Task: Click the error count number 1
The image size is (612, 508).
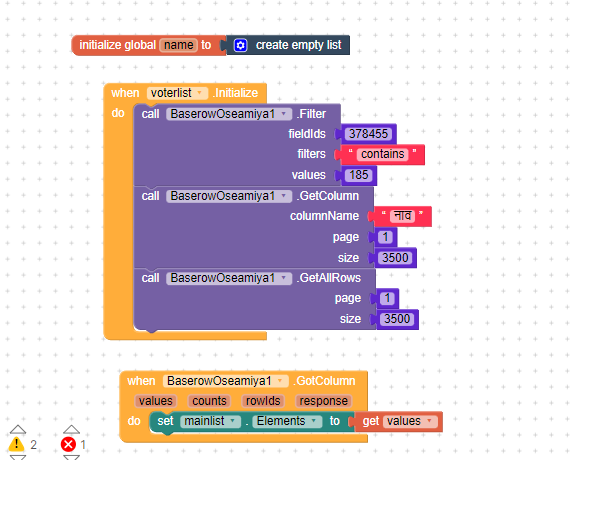Action: [83, 445]
